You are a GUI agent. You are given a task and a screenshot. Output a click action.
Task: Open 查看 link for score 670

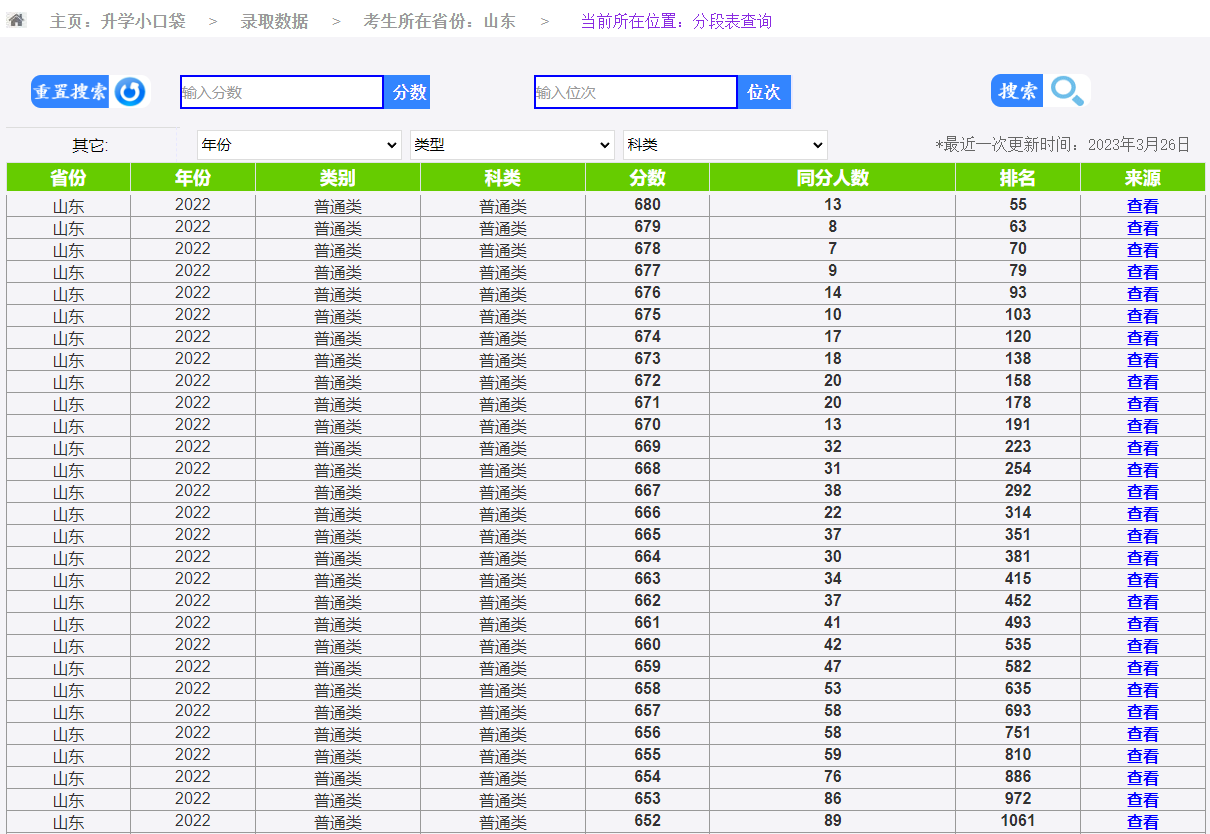[x=1142, y=426]
